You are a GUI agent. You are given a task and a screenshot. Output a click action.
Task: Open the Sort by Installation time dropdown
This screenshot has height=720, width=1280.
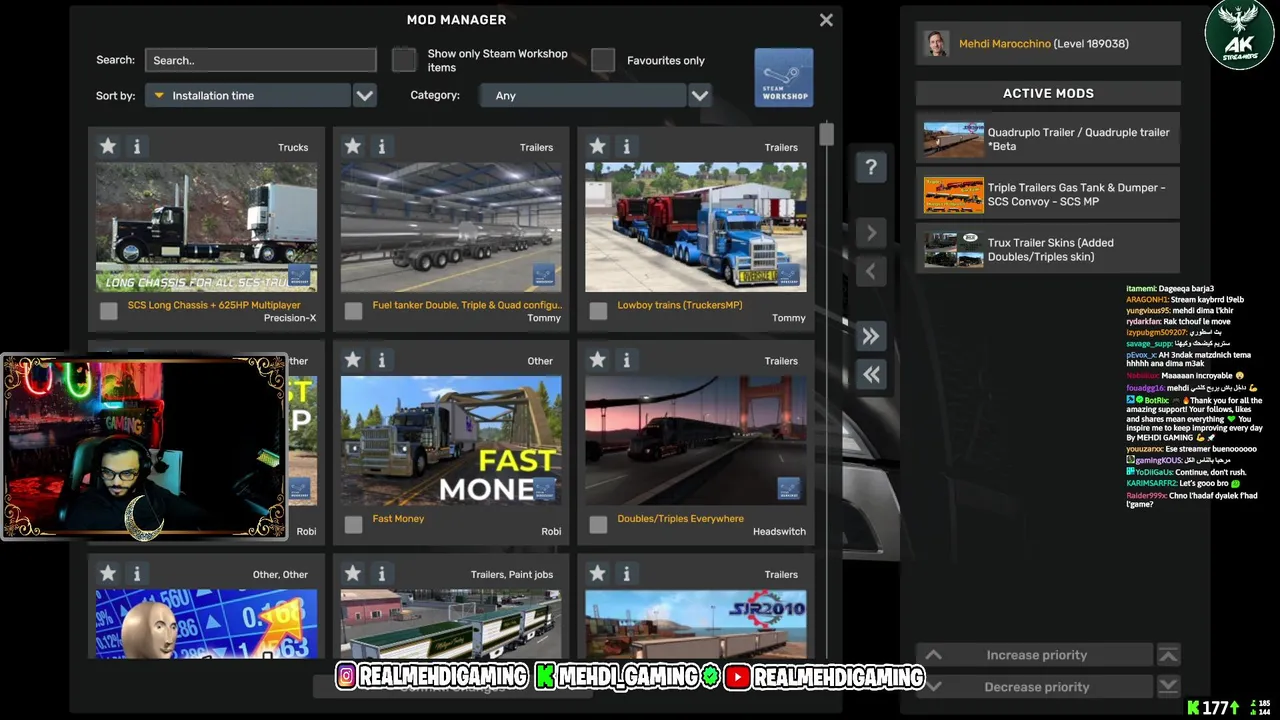(x=248, y=95)
